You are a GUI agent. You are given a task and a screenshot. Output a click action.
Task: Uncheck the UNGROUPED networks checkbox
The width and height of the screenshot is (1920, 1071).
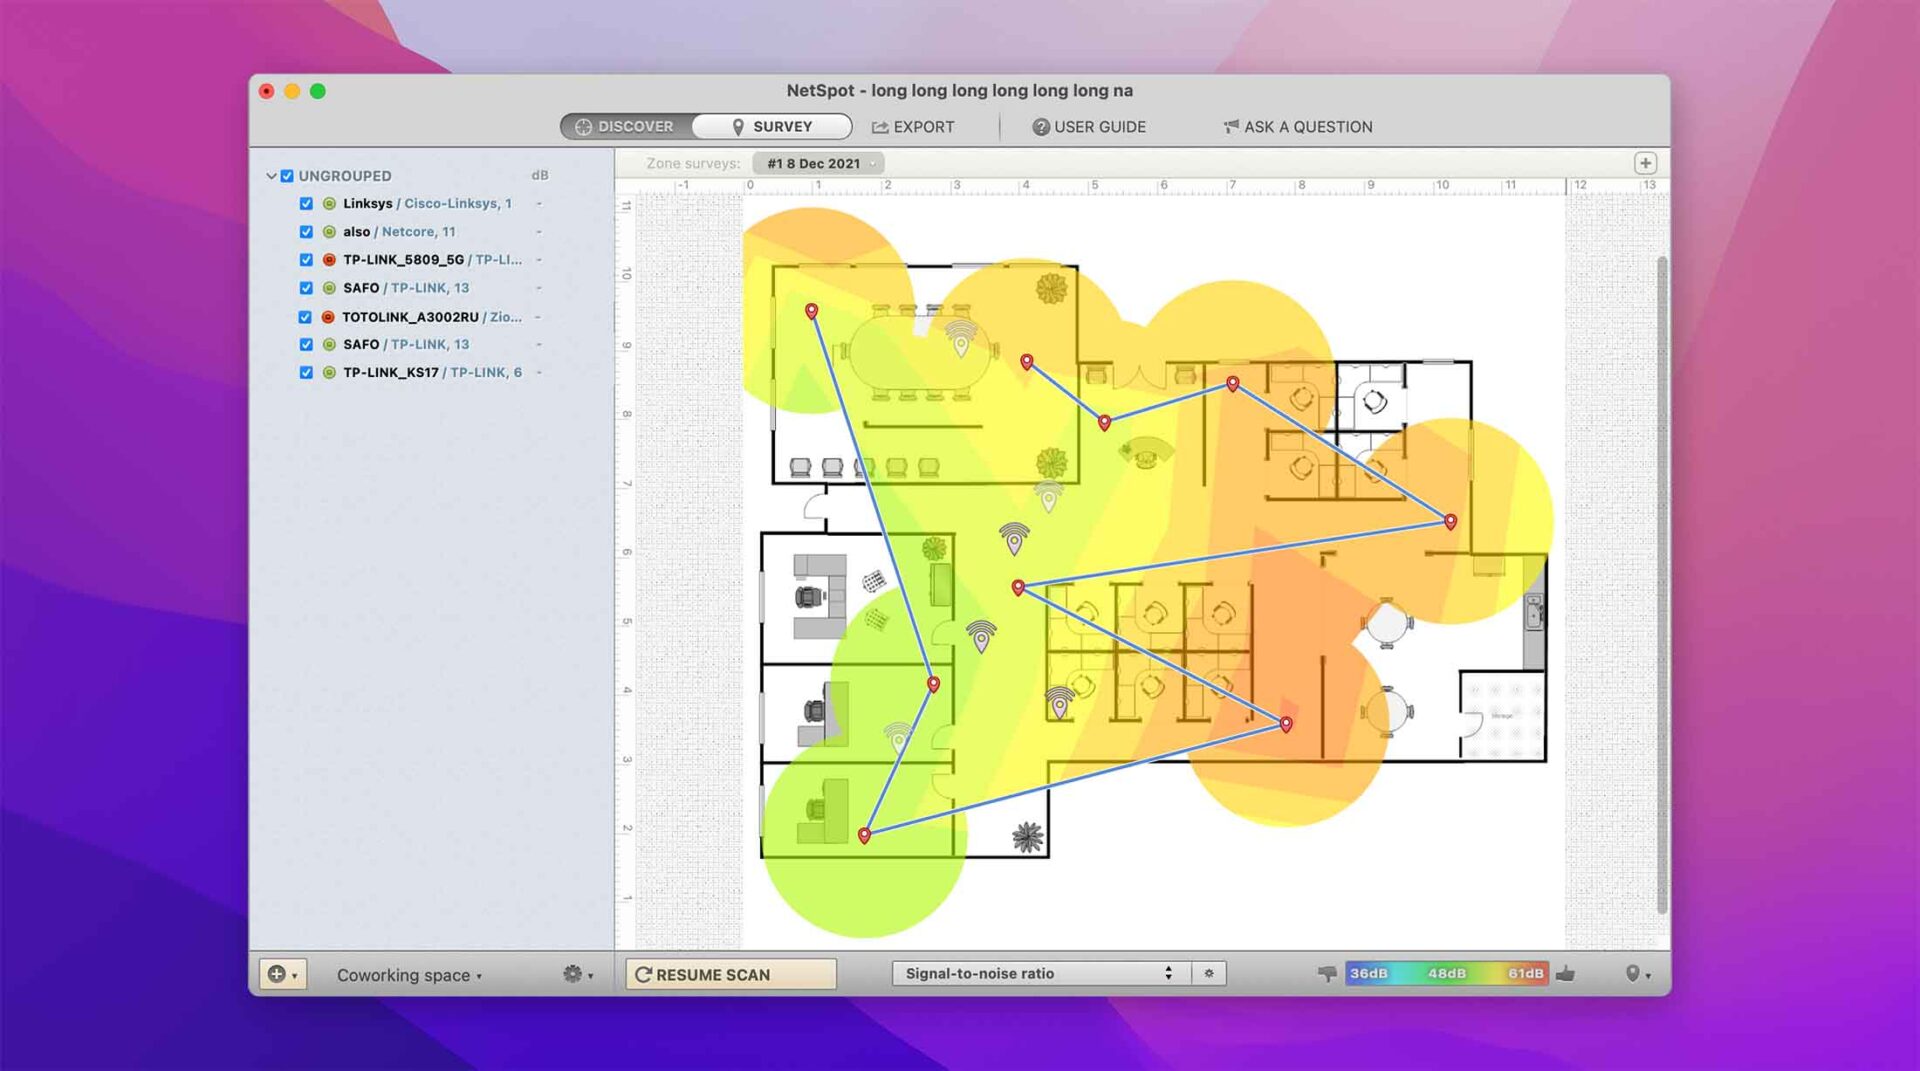(287, 175)
